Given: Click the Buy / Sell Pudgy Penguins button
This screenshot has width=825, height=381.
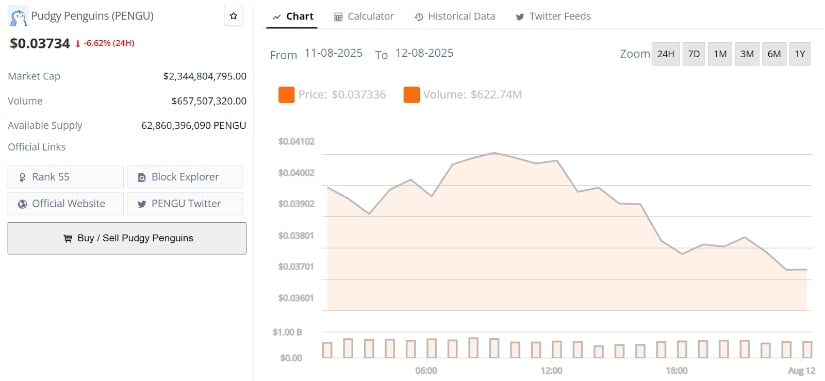Looking at the screenshot, I should pyautogui.click(x=127, y=238).
